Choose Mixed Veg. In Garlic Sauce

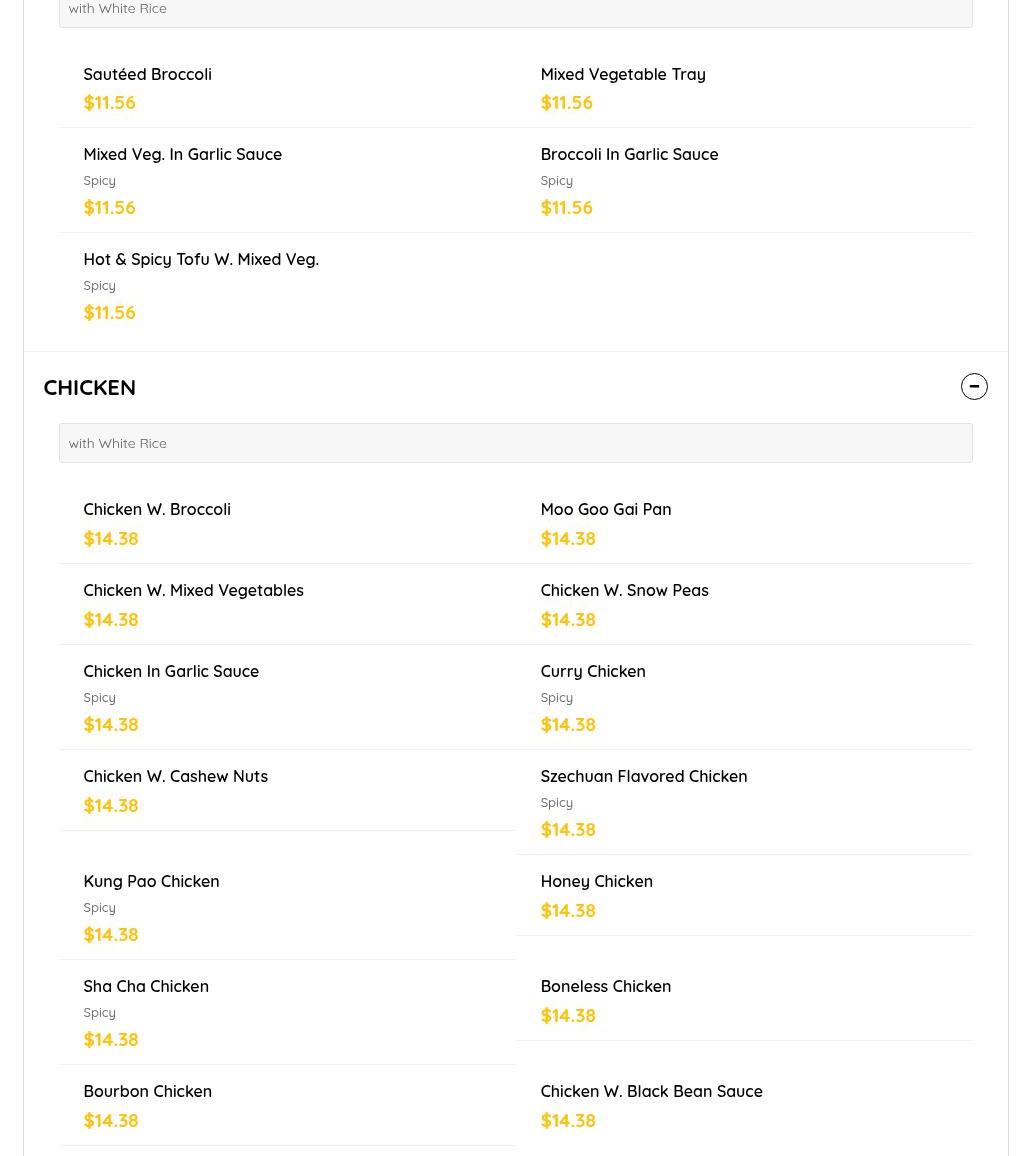tap(182, 155)
